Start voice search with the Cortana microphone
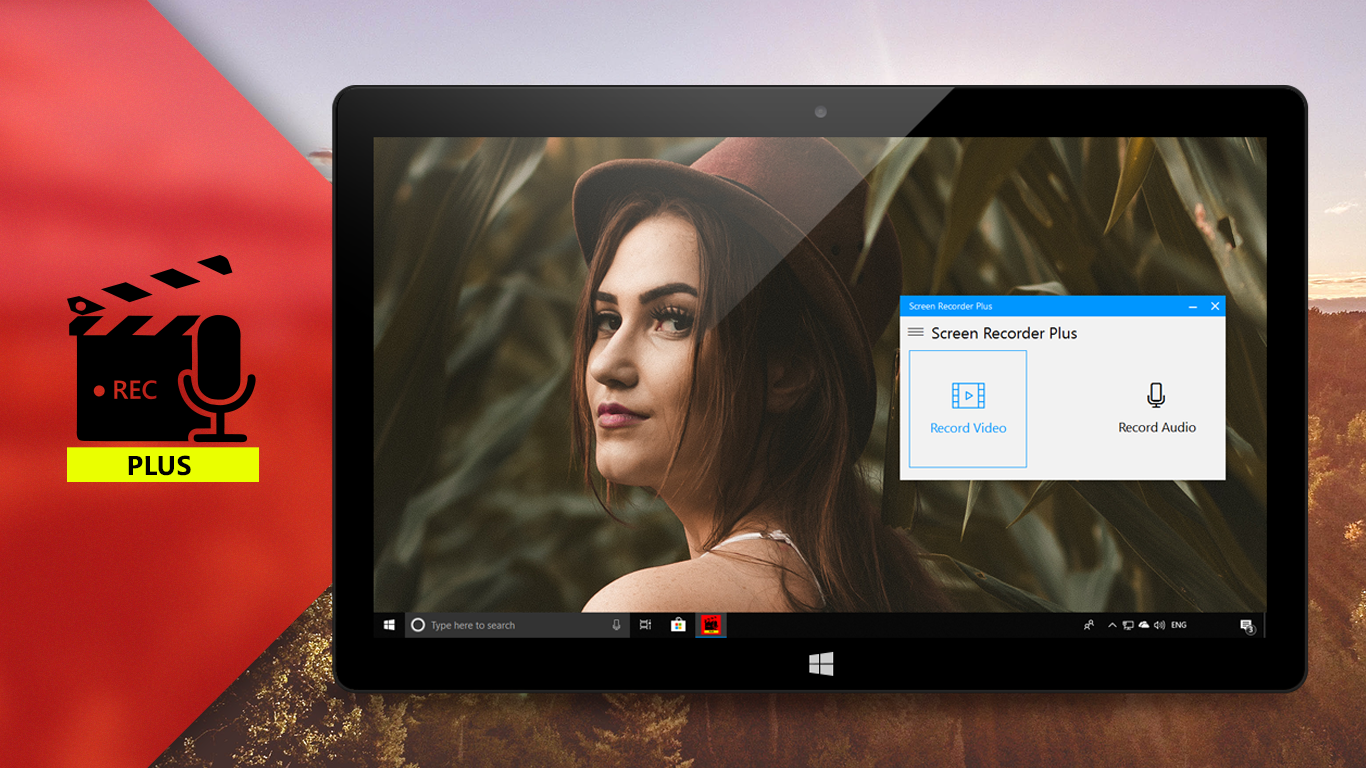The image size is (1366, 768). click(x=616, y=624)
